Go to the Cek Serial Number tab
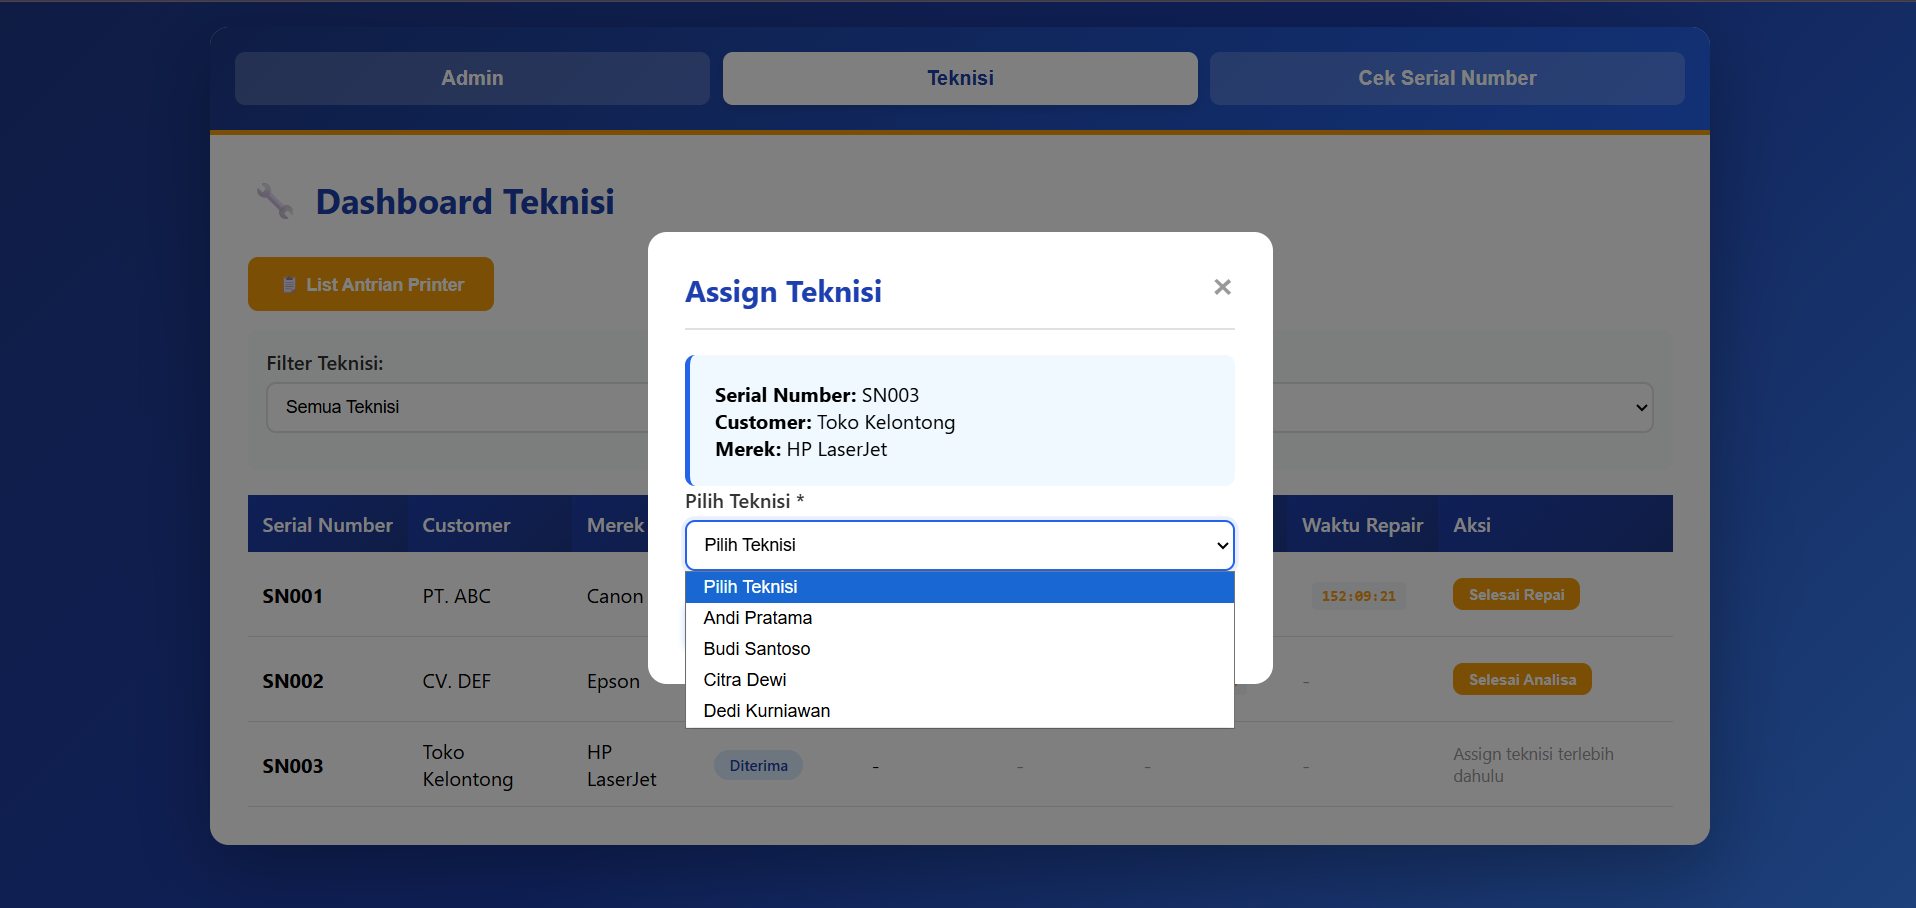The width and height of the screenshot is (1916, 908). point(1446,78)
